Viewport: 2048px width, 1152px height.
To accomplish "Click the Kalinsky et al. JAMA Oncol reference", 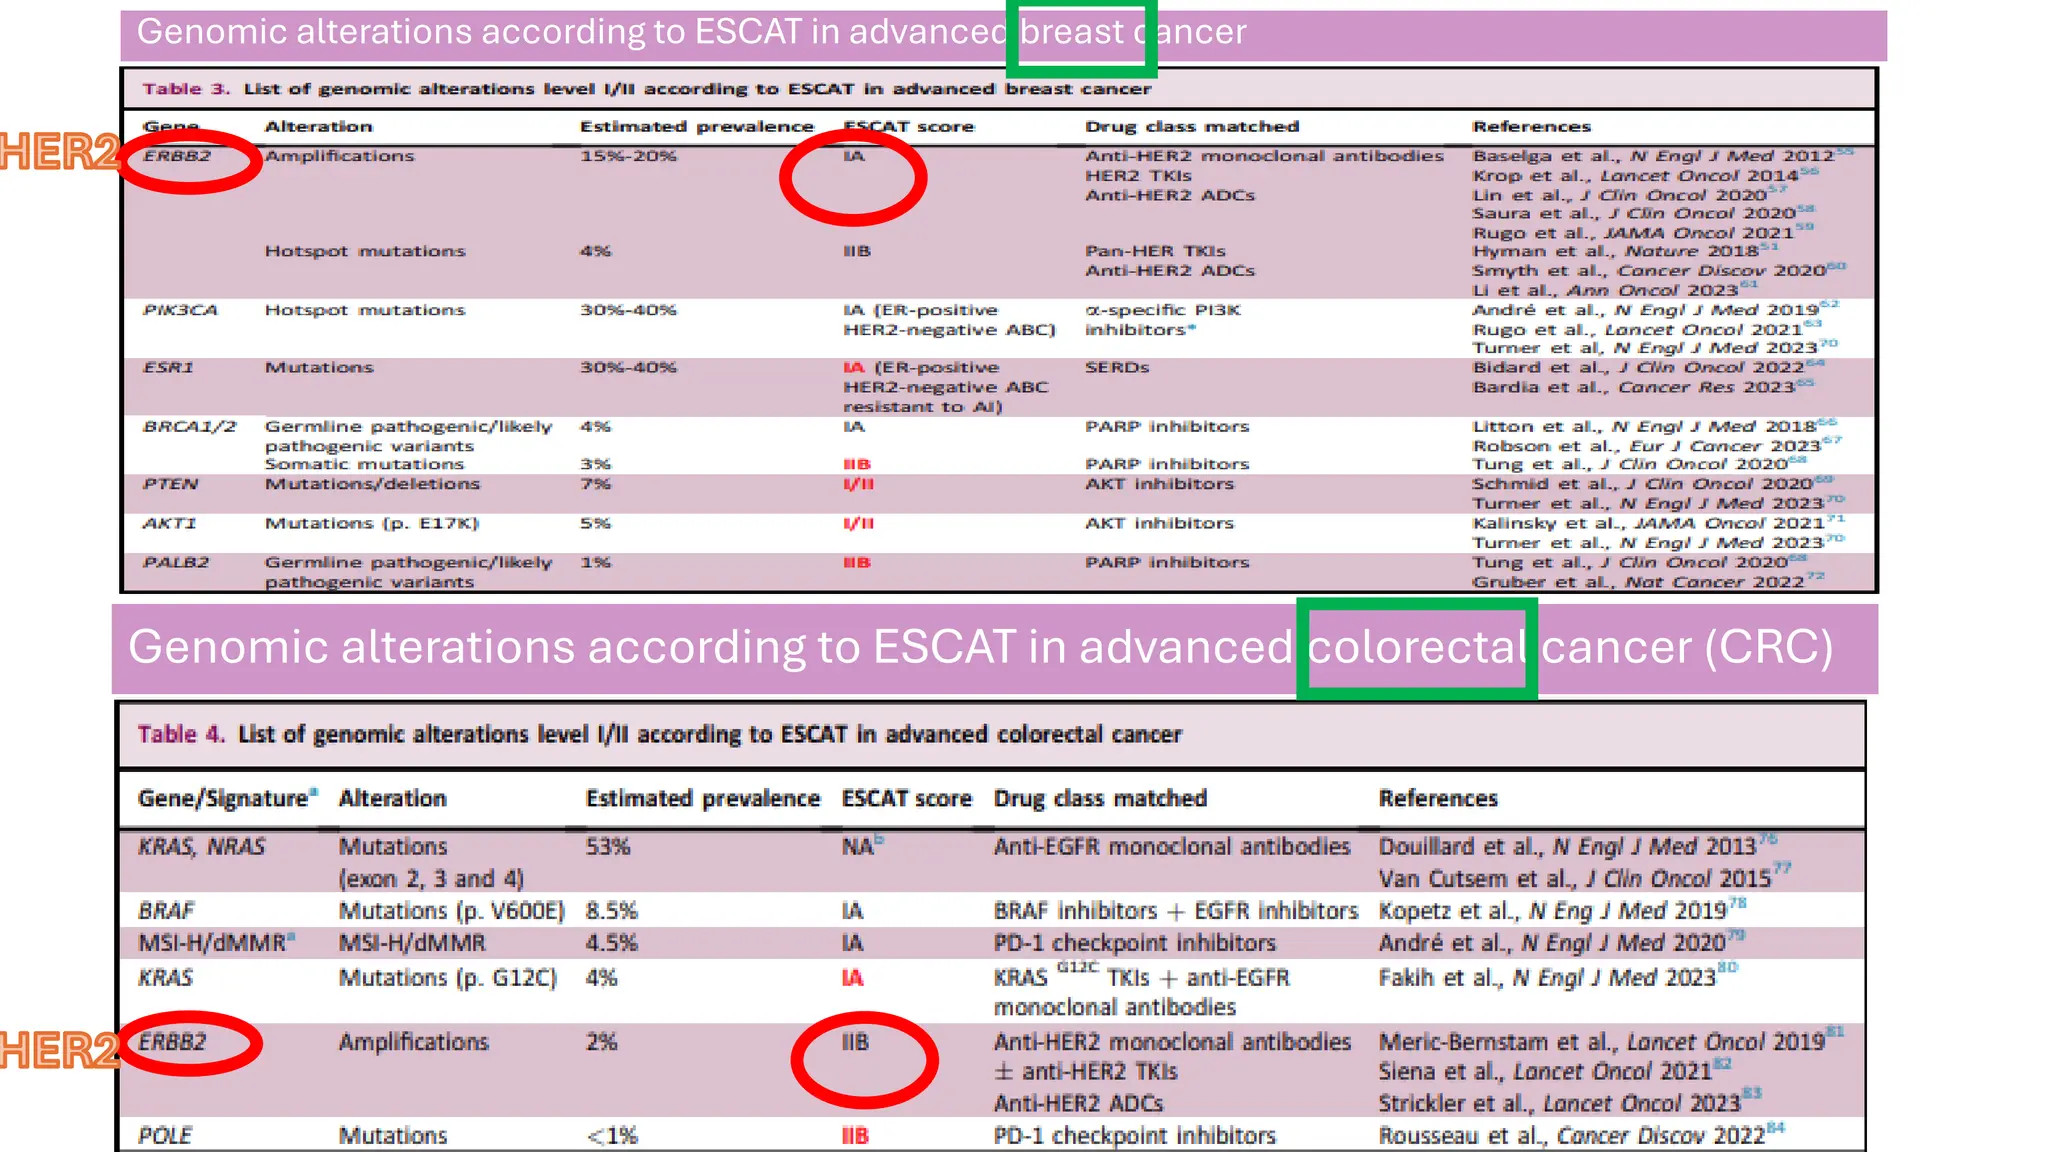I will pos(1658,523).
